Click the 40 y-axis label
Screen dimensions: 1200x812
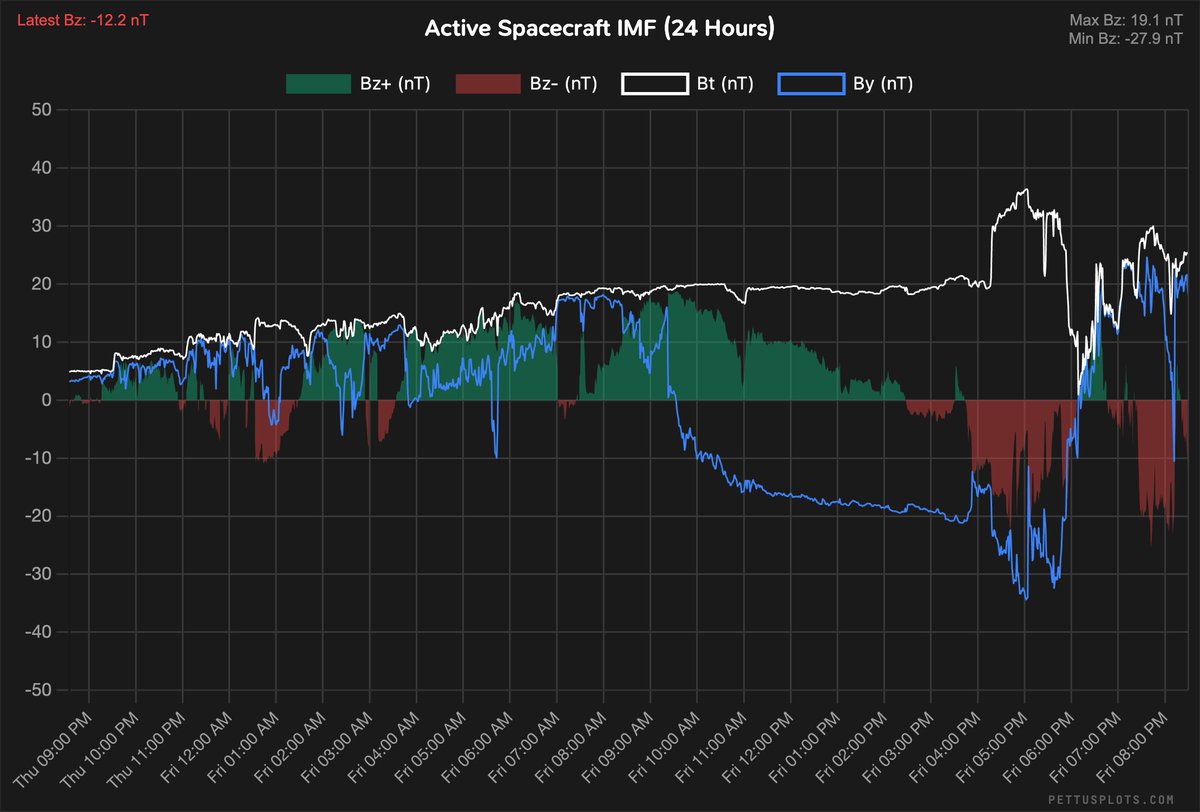pos(42,168)
